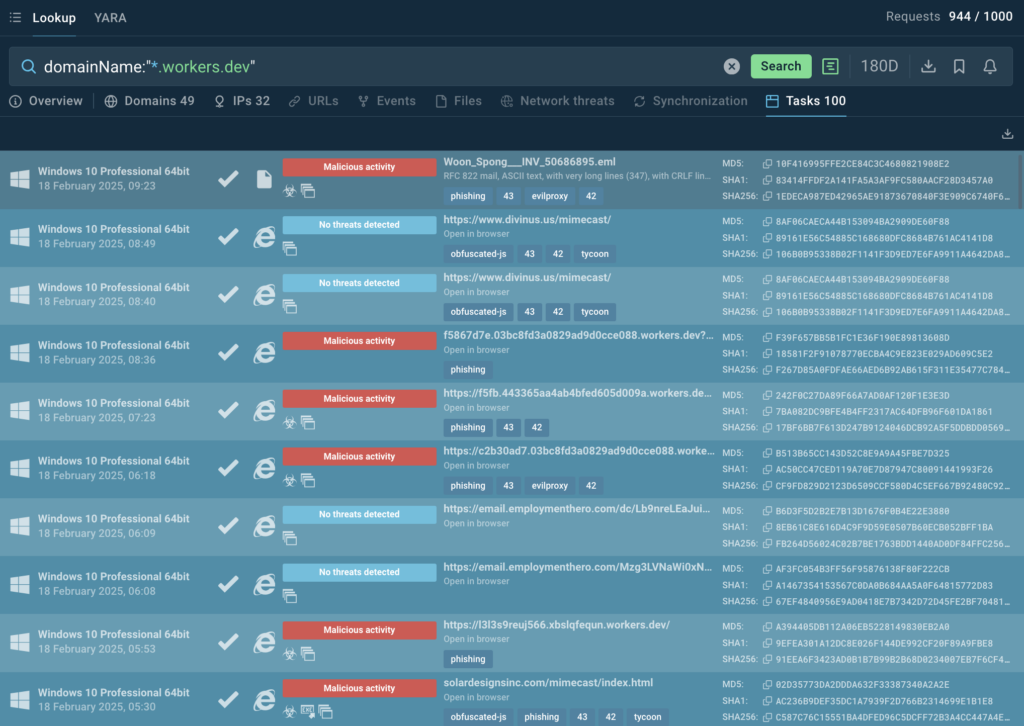Click the notification bell icon

coord(990,66)
